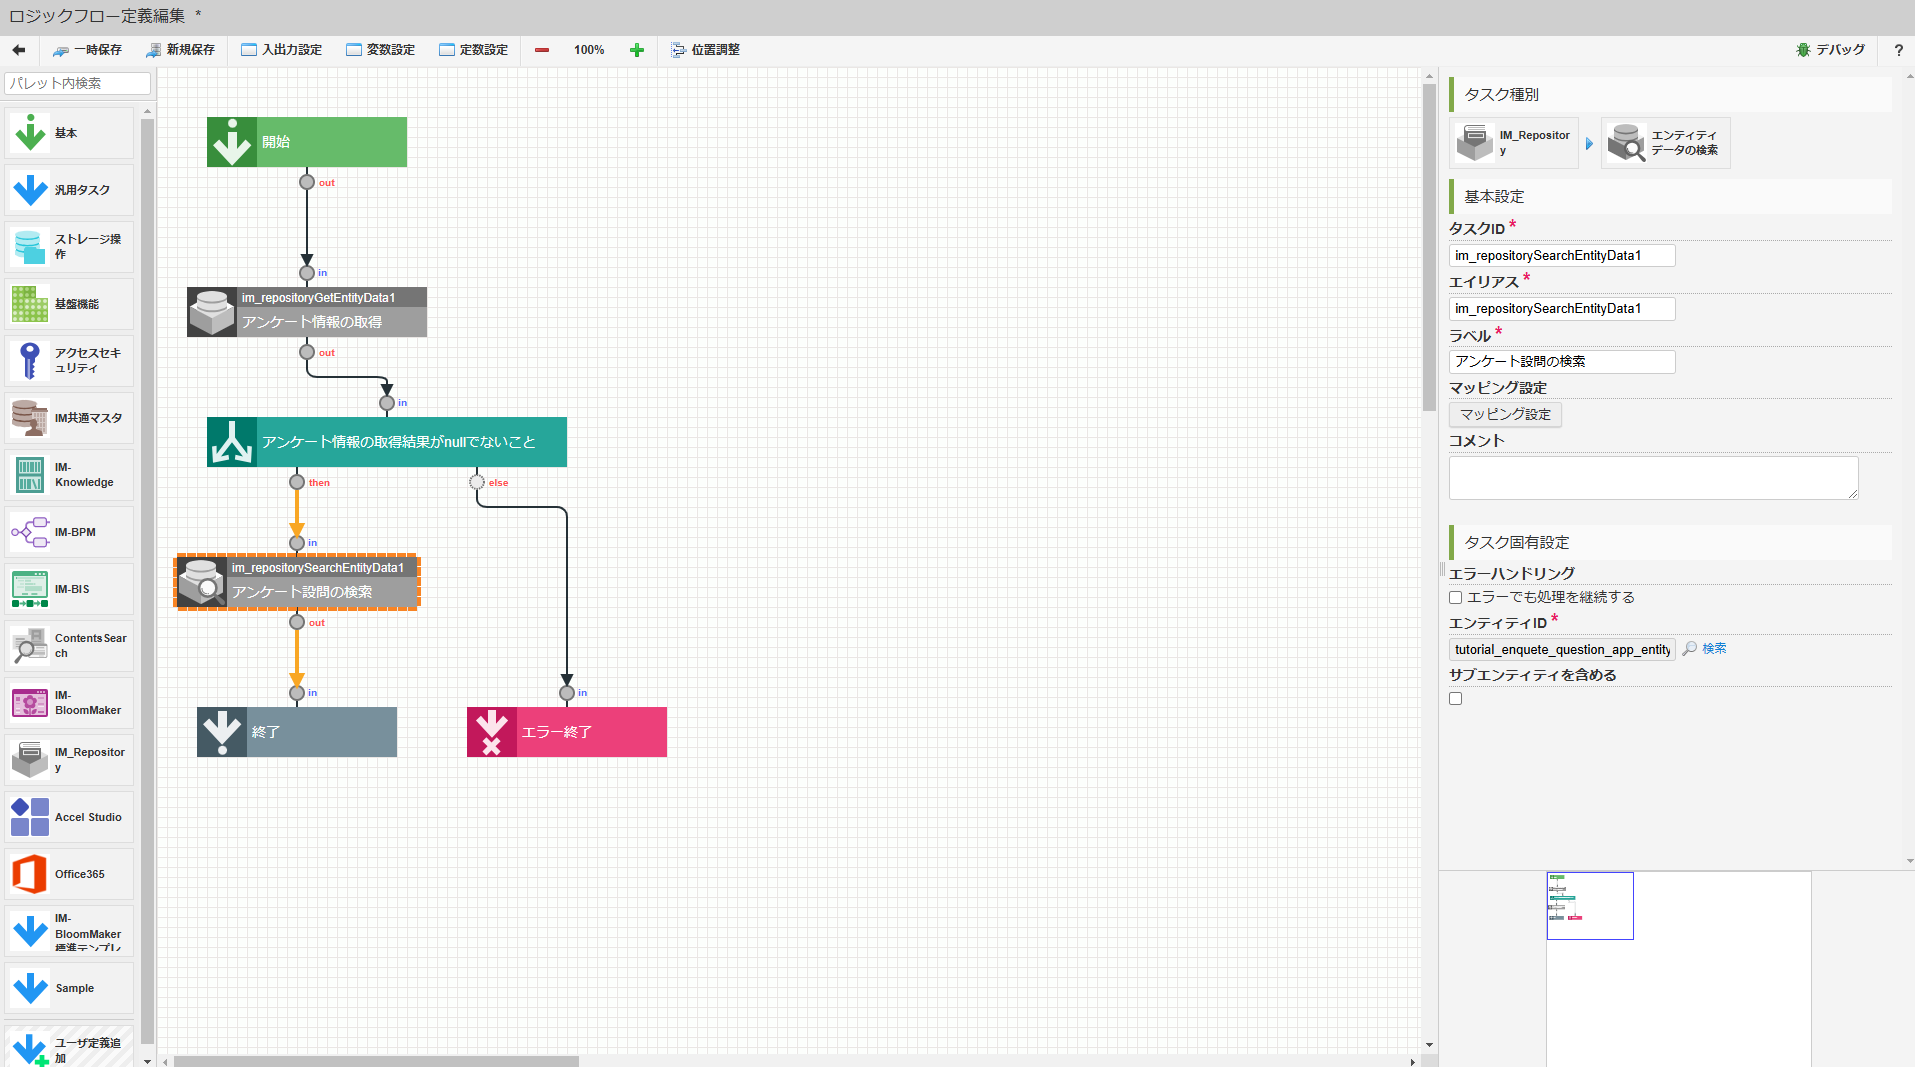Open the debug (デバッグ) tool
1915x1067 pixels.
tap(1830, 50)
